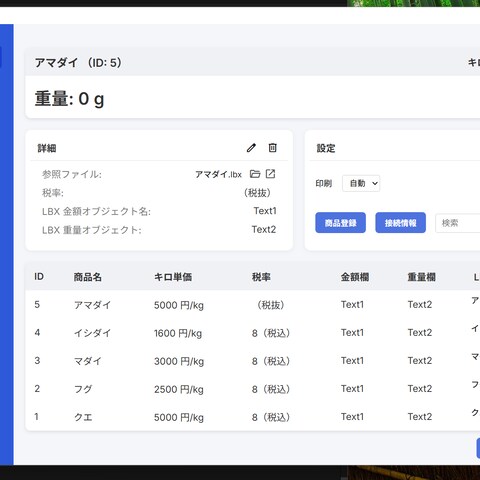Viewport: 480px width, 480px height.
Task: Open the 印刷 自動 dropdown
Action: [361, 183]
